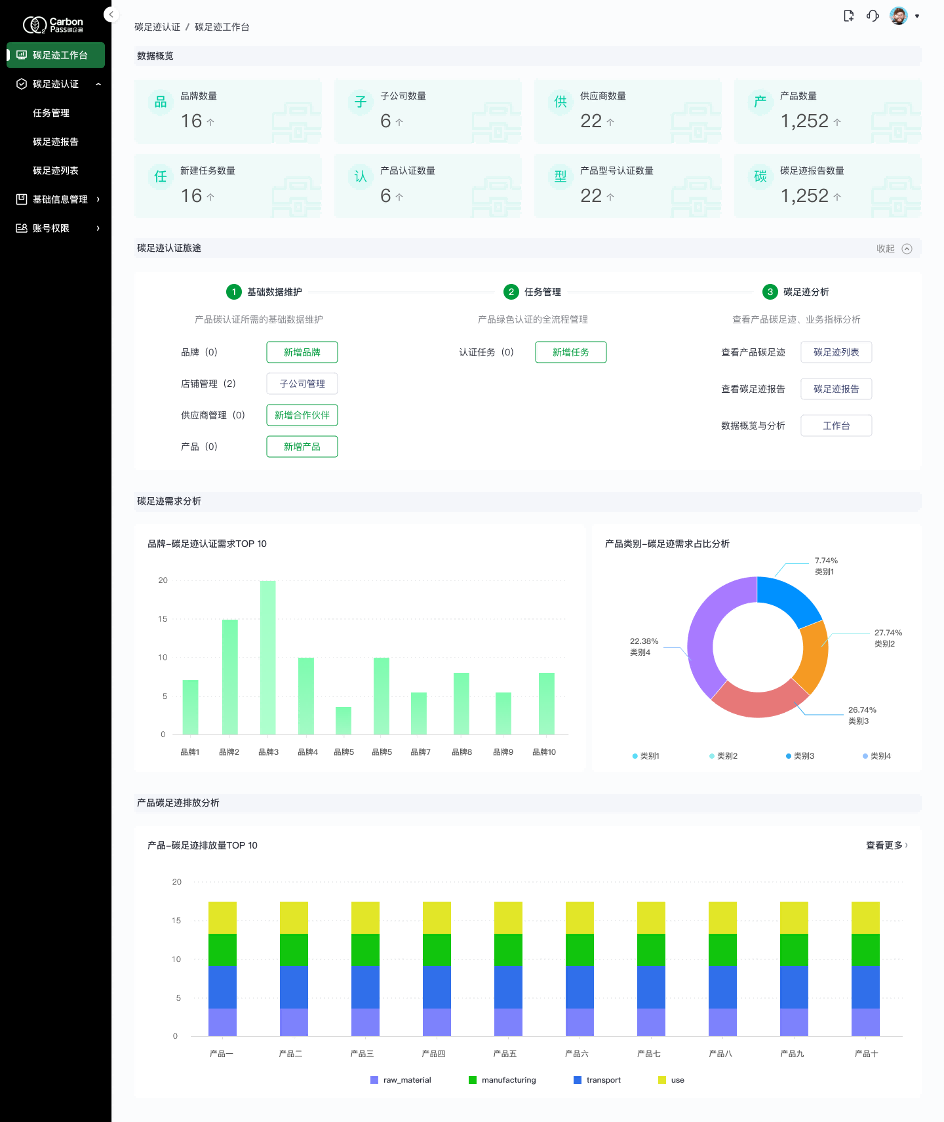Click the 新增品牌 button
Viewport: 944px width, 1122px height.
pyautogui.click(x=302, y=352)
